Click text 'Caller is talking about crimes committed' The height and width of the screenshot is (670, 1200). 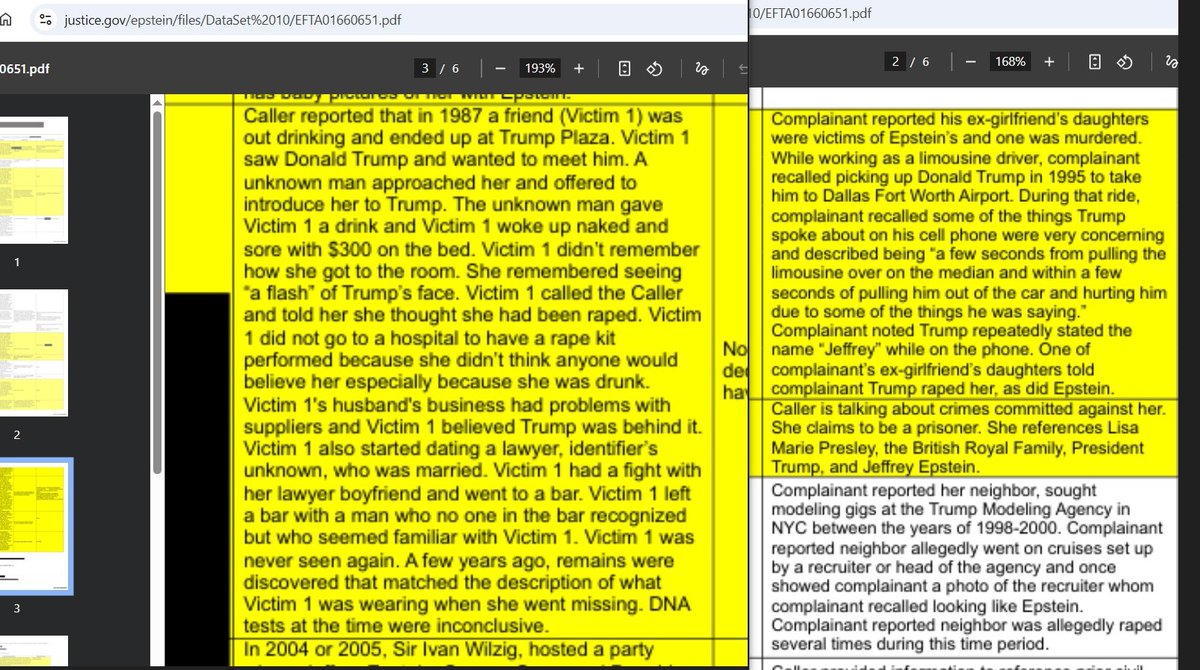pos(924,408)
